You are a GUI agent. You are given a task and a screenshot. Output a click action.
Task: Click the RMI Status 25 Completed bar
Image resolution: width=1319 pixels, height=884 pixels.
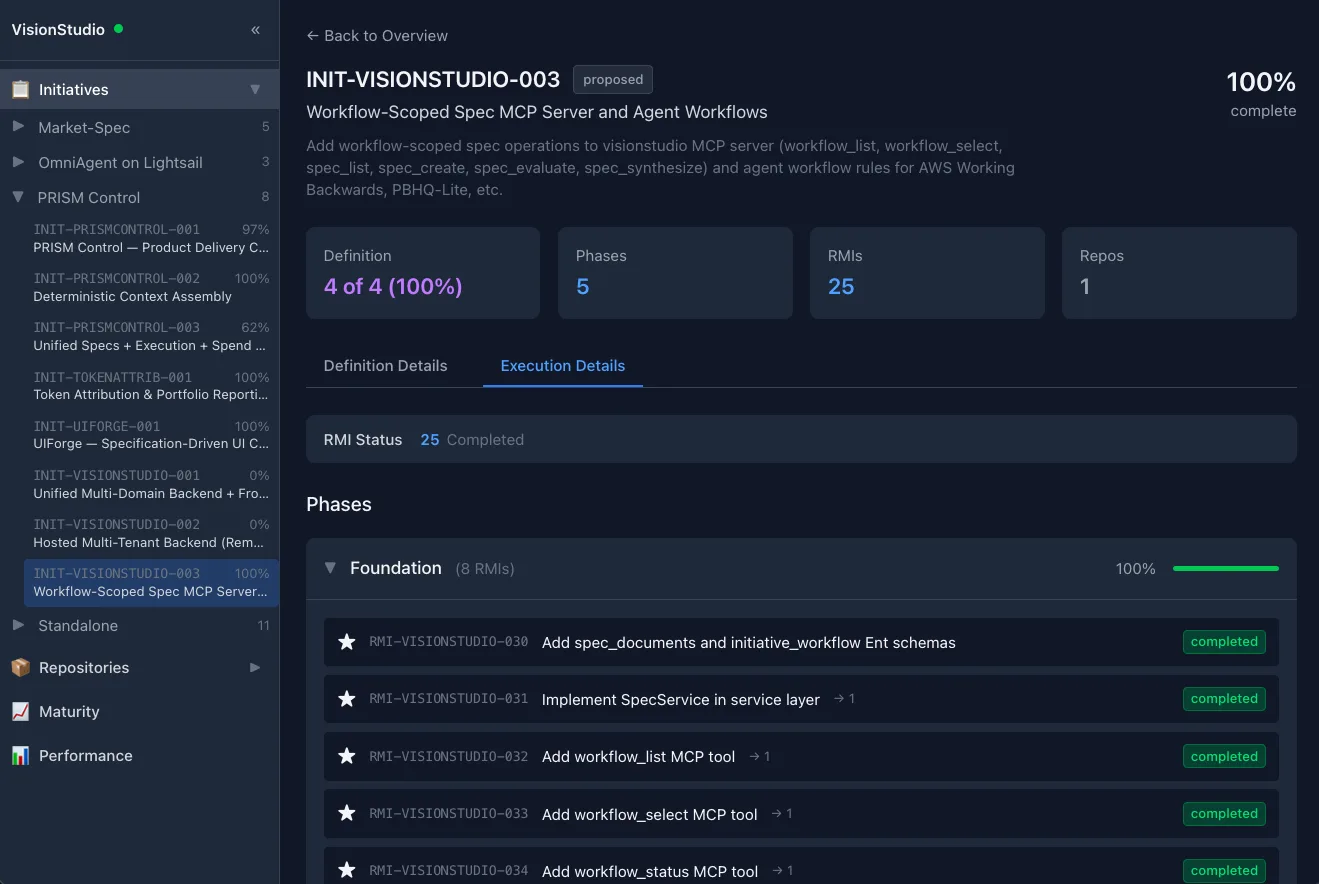pos(801,439)
